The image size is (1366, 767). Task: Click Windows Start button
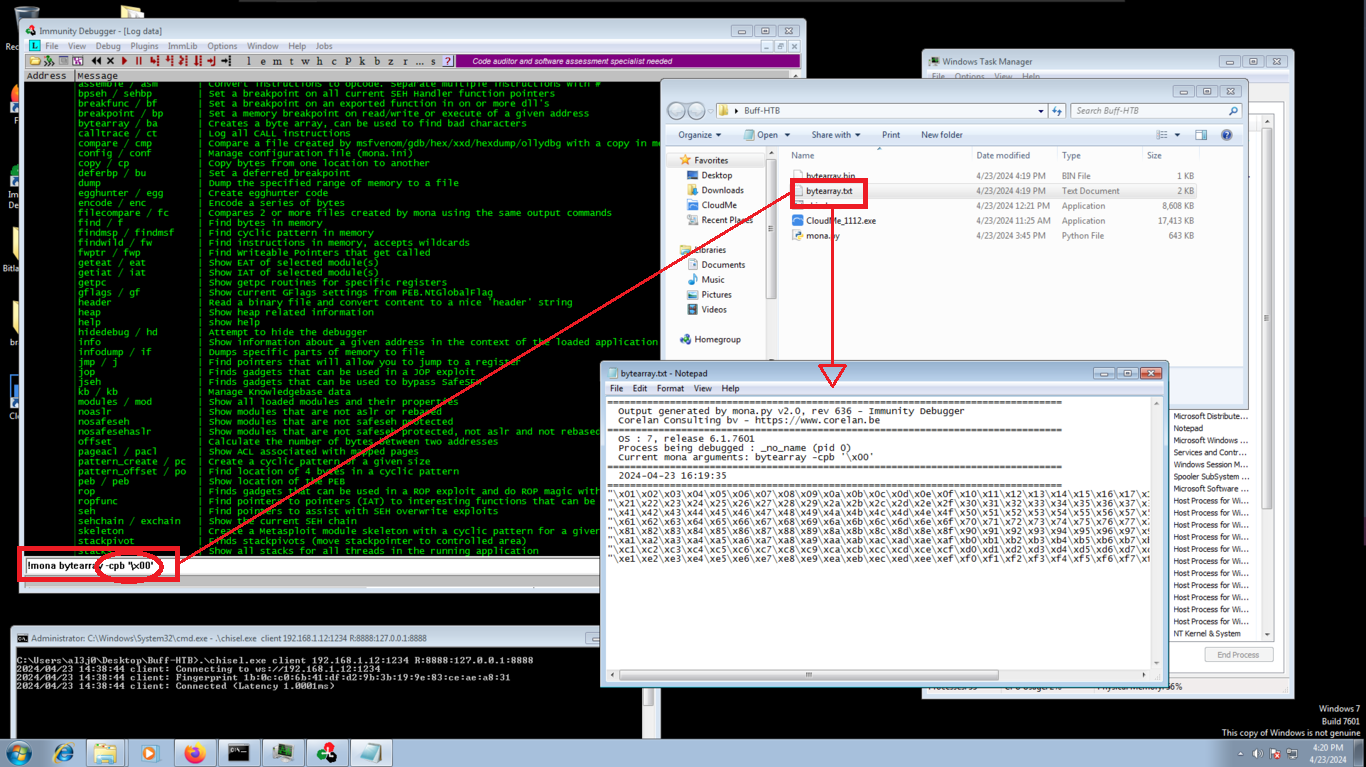click(x=20, y=752)
